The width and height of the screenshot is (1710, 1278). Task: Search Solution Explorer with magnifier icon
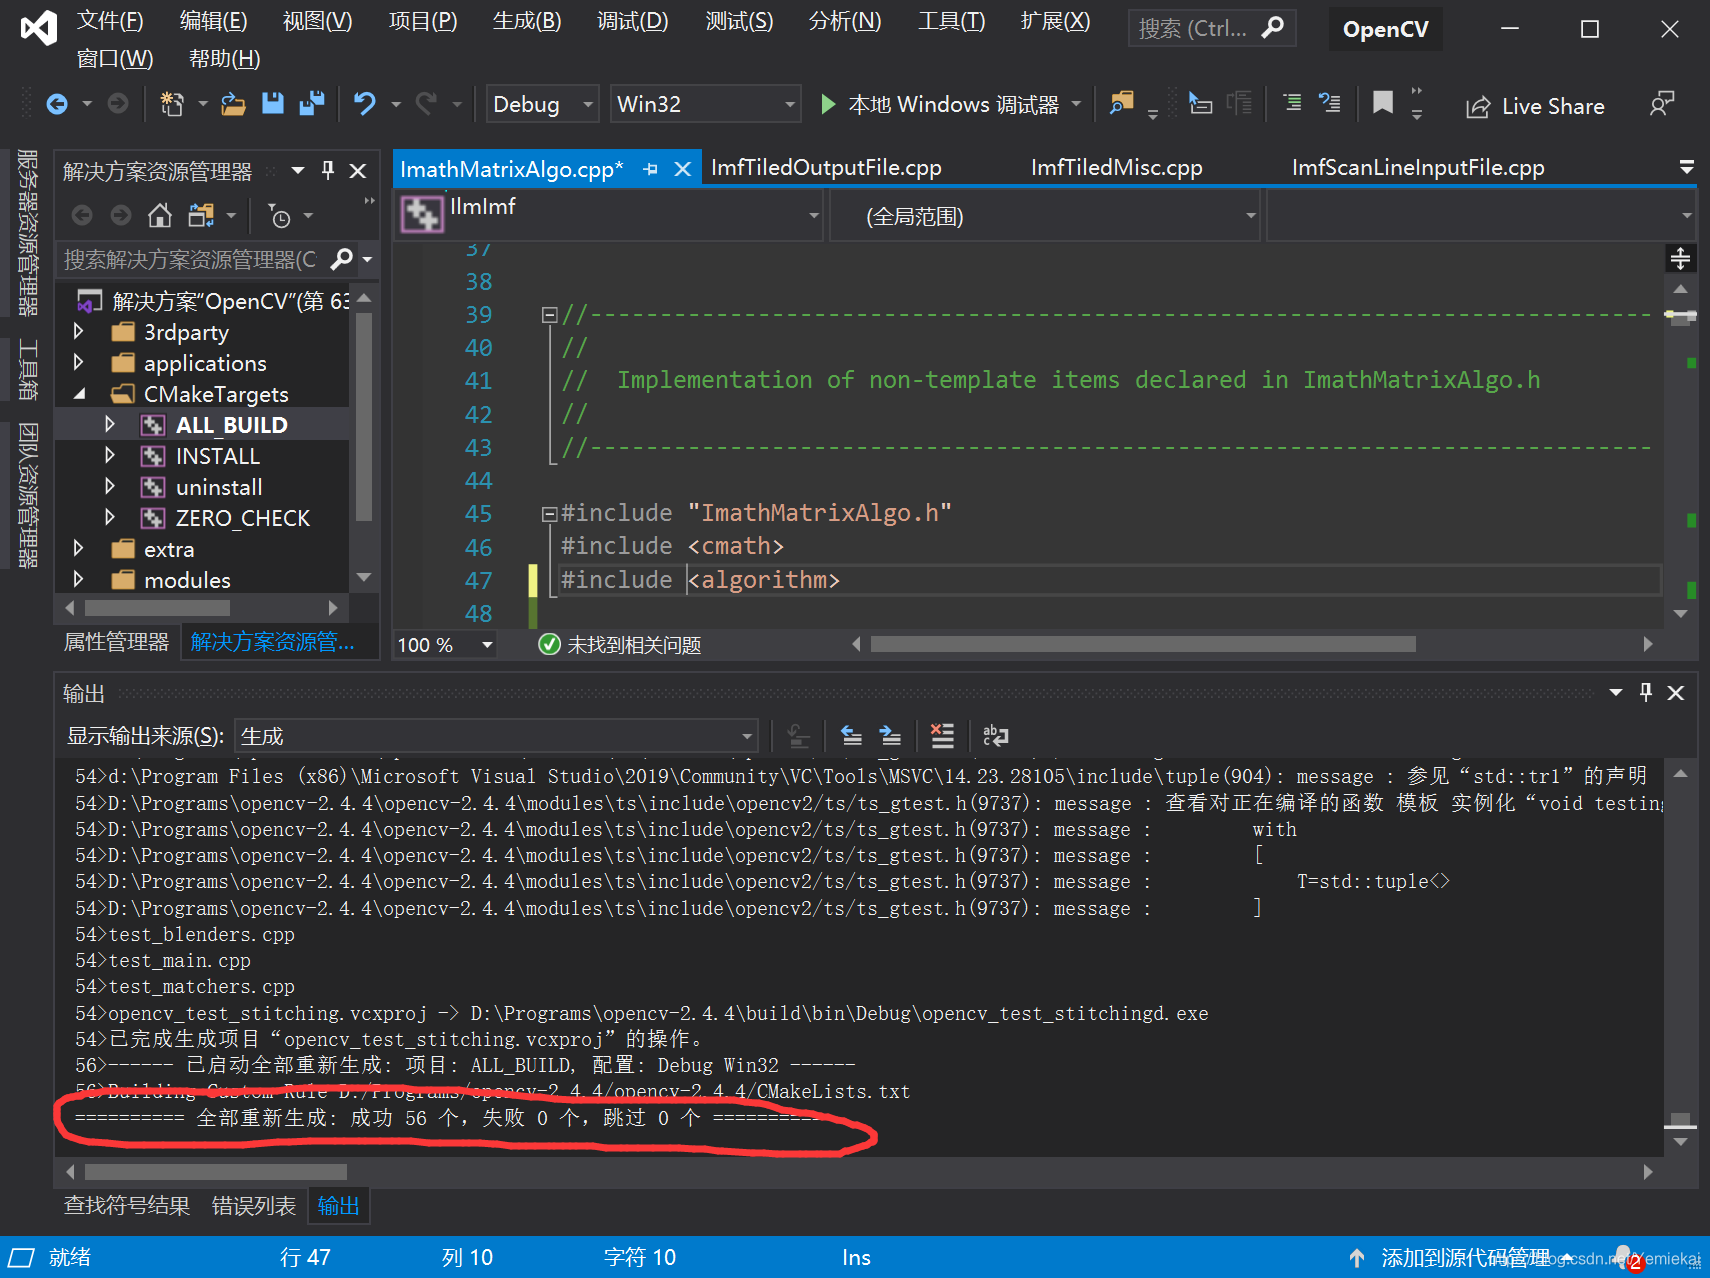click(342, 259)
